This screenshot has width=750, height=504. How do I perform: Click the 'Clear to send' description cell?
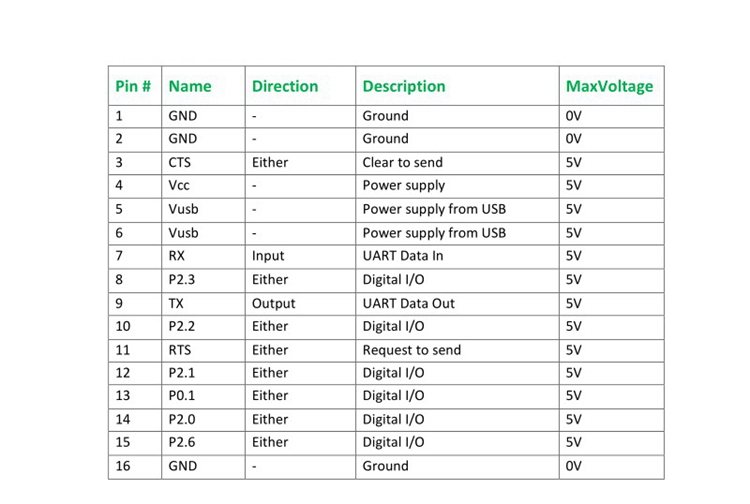tap(402, 162)
